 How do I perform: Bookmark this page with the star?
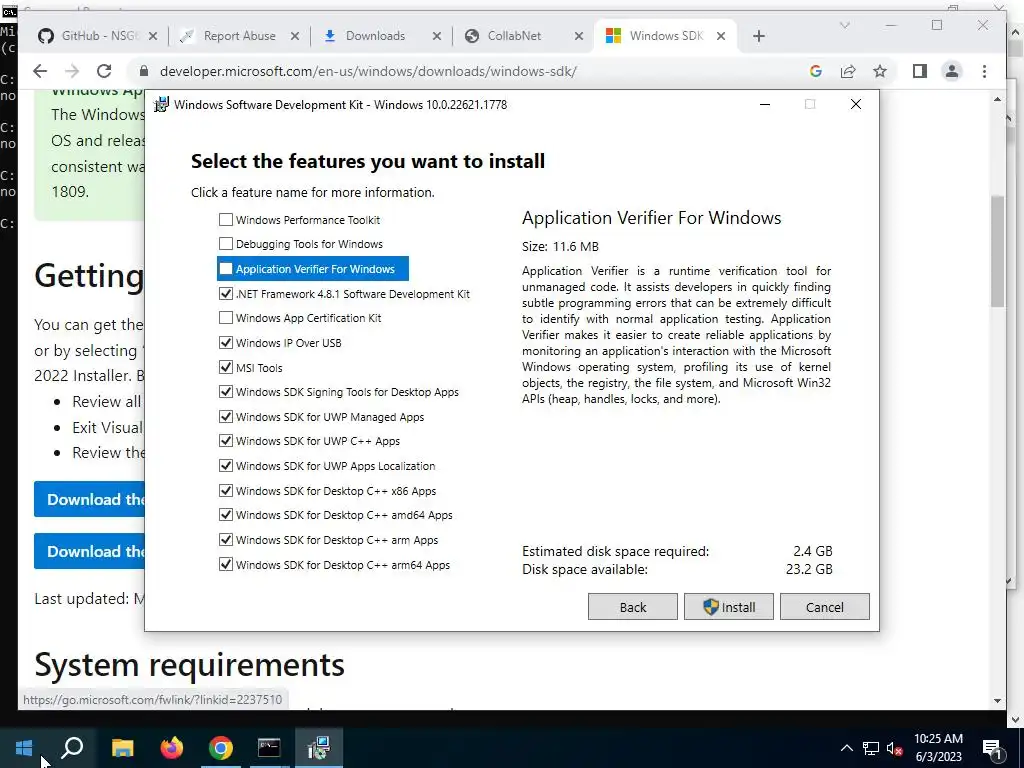pyautogui.click(x=880, y=71)
